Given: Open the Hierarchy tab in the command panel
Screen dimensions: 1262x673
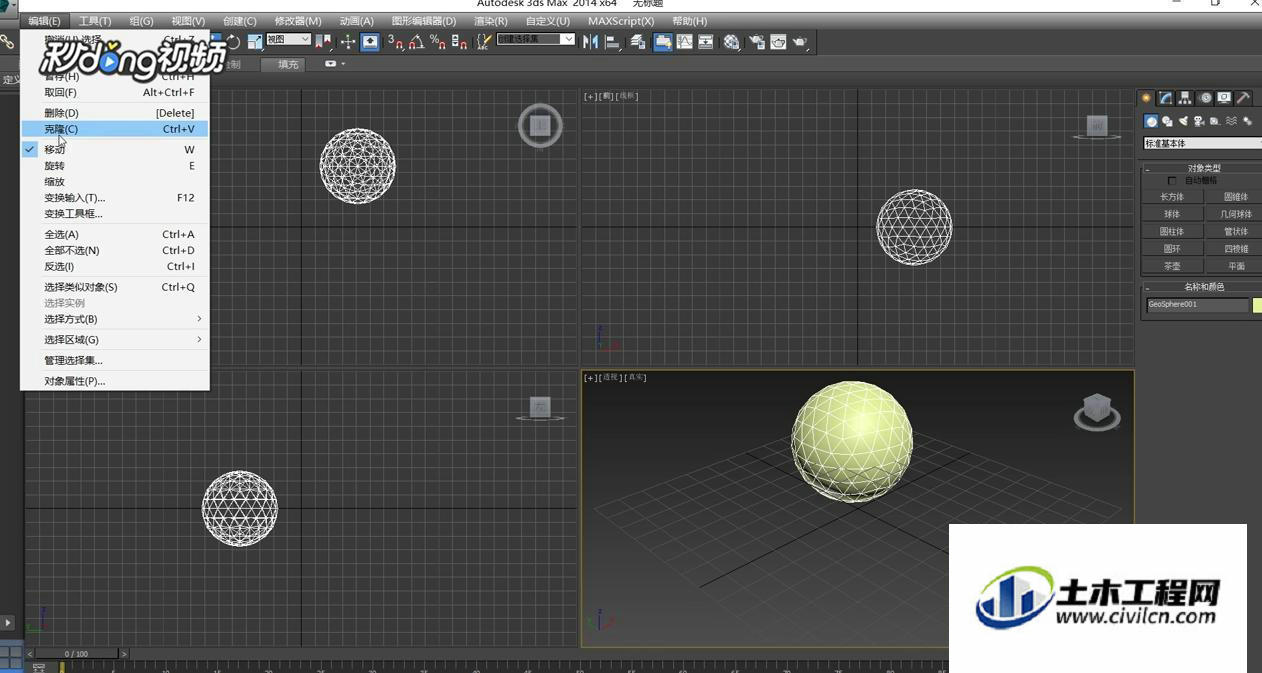Looking at the screenshot, I should click(1185, 98).
